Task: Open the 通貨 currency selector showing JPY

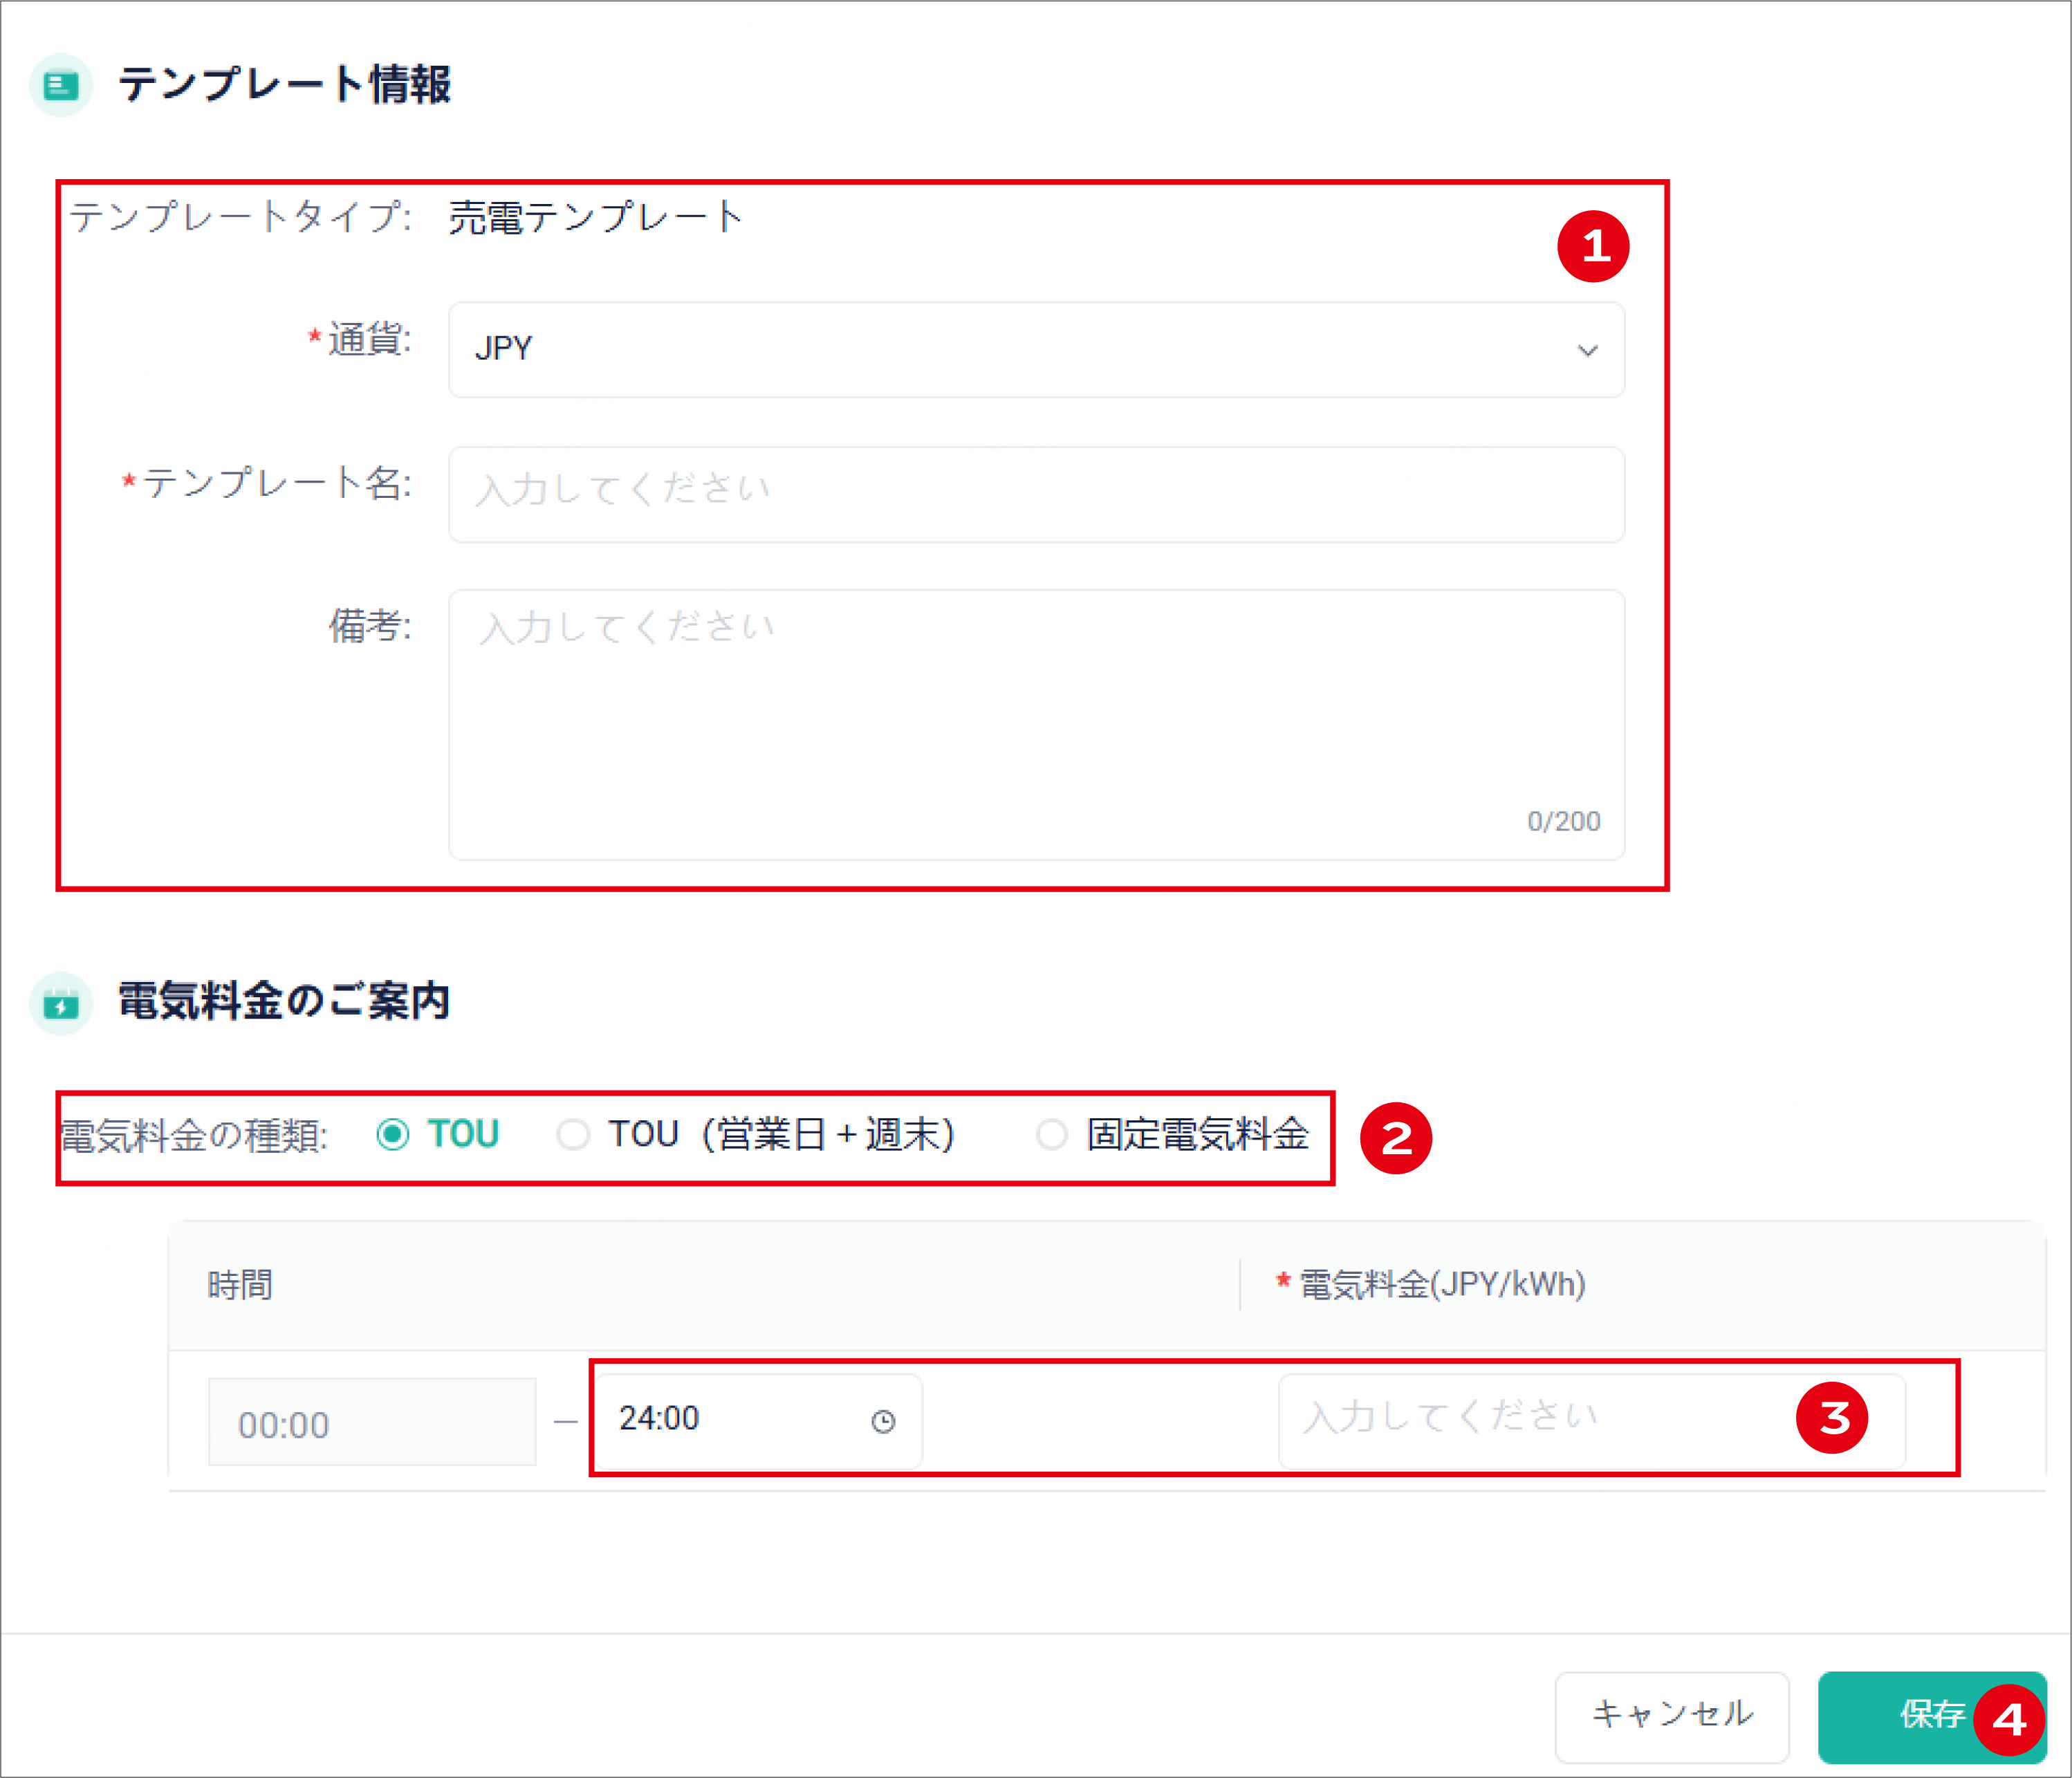Action: point(1035,350)
